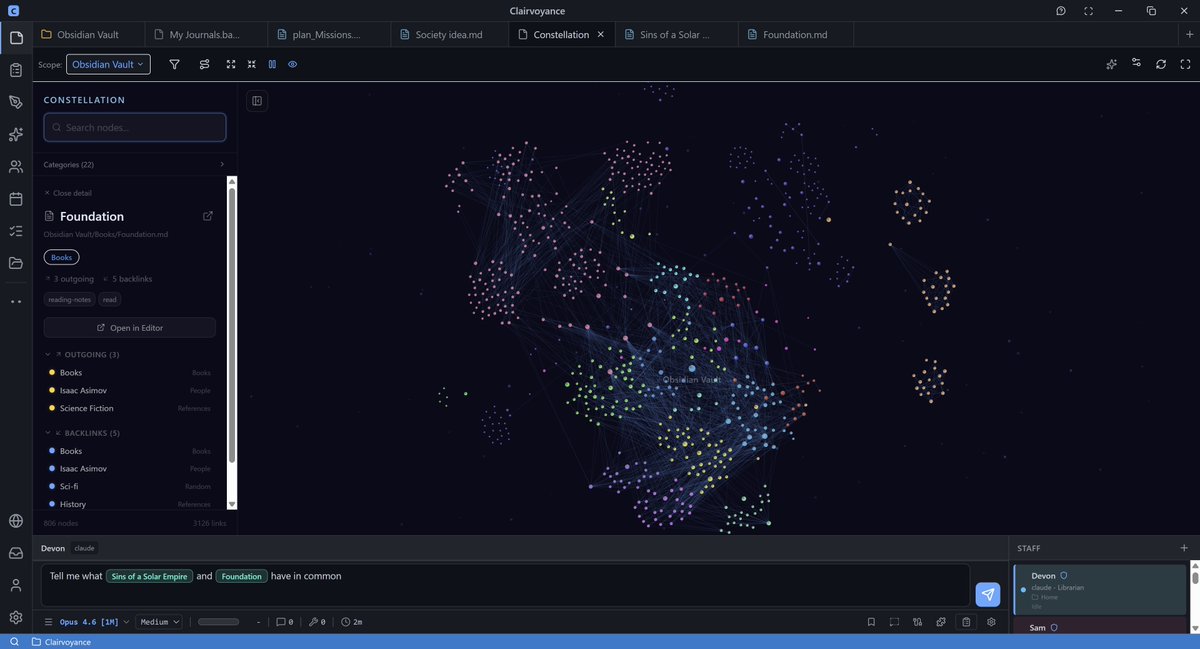Image resolution: width=1200 pixels, height=649 pixels.
Task: Click the reading-notes tag
Action: click(69, 299)
